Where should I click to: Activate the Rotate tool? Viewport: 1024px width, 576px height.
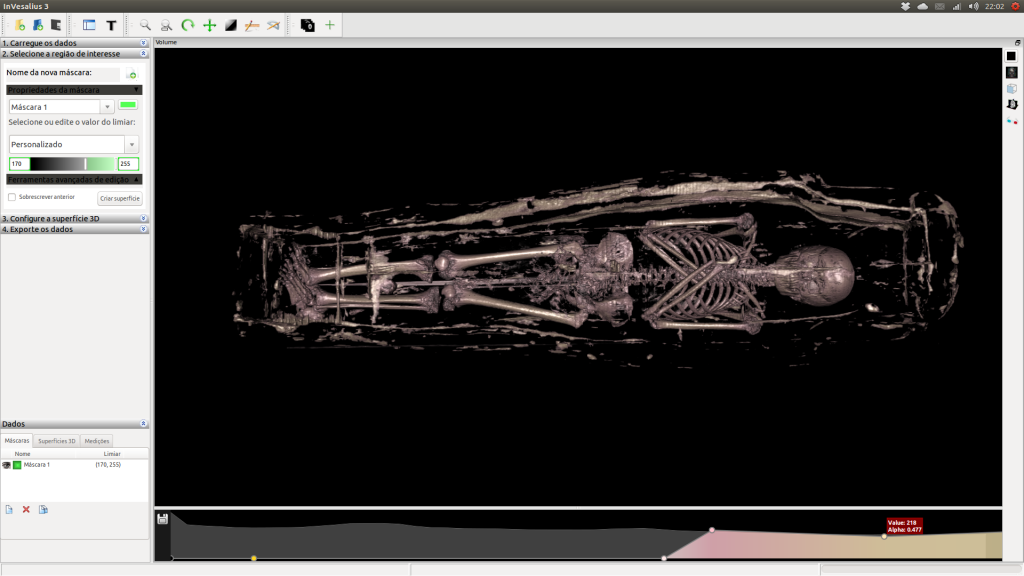(x=188, y=25)
